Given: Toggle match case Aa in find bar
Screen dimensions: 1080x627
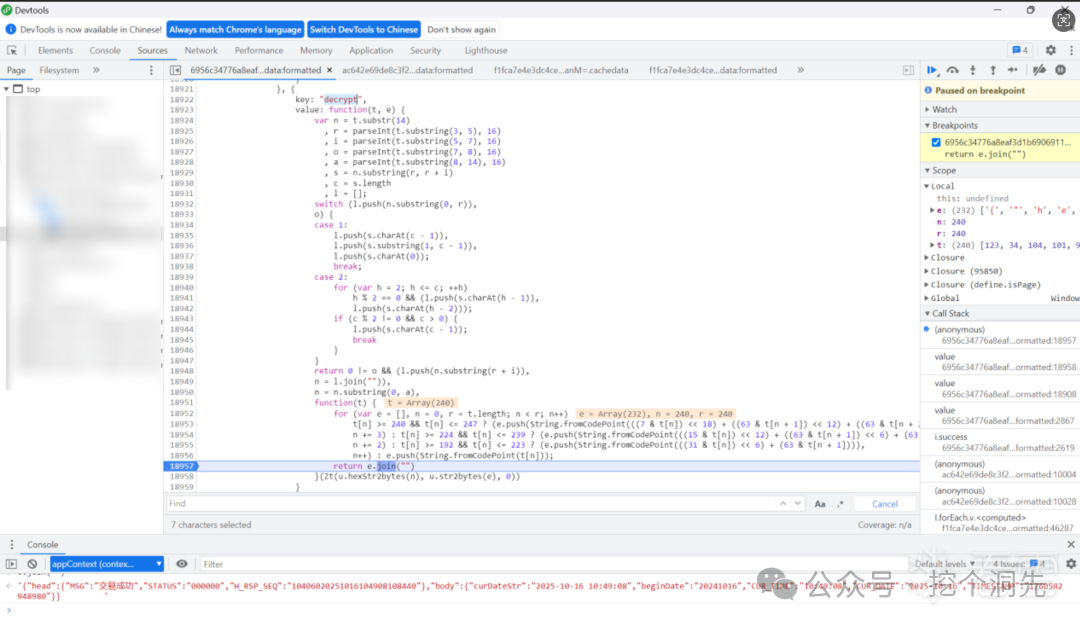Looking at the screenshot, I should (820, 504).
